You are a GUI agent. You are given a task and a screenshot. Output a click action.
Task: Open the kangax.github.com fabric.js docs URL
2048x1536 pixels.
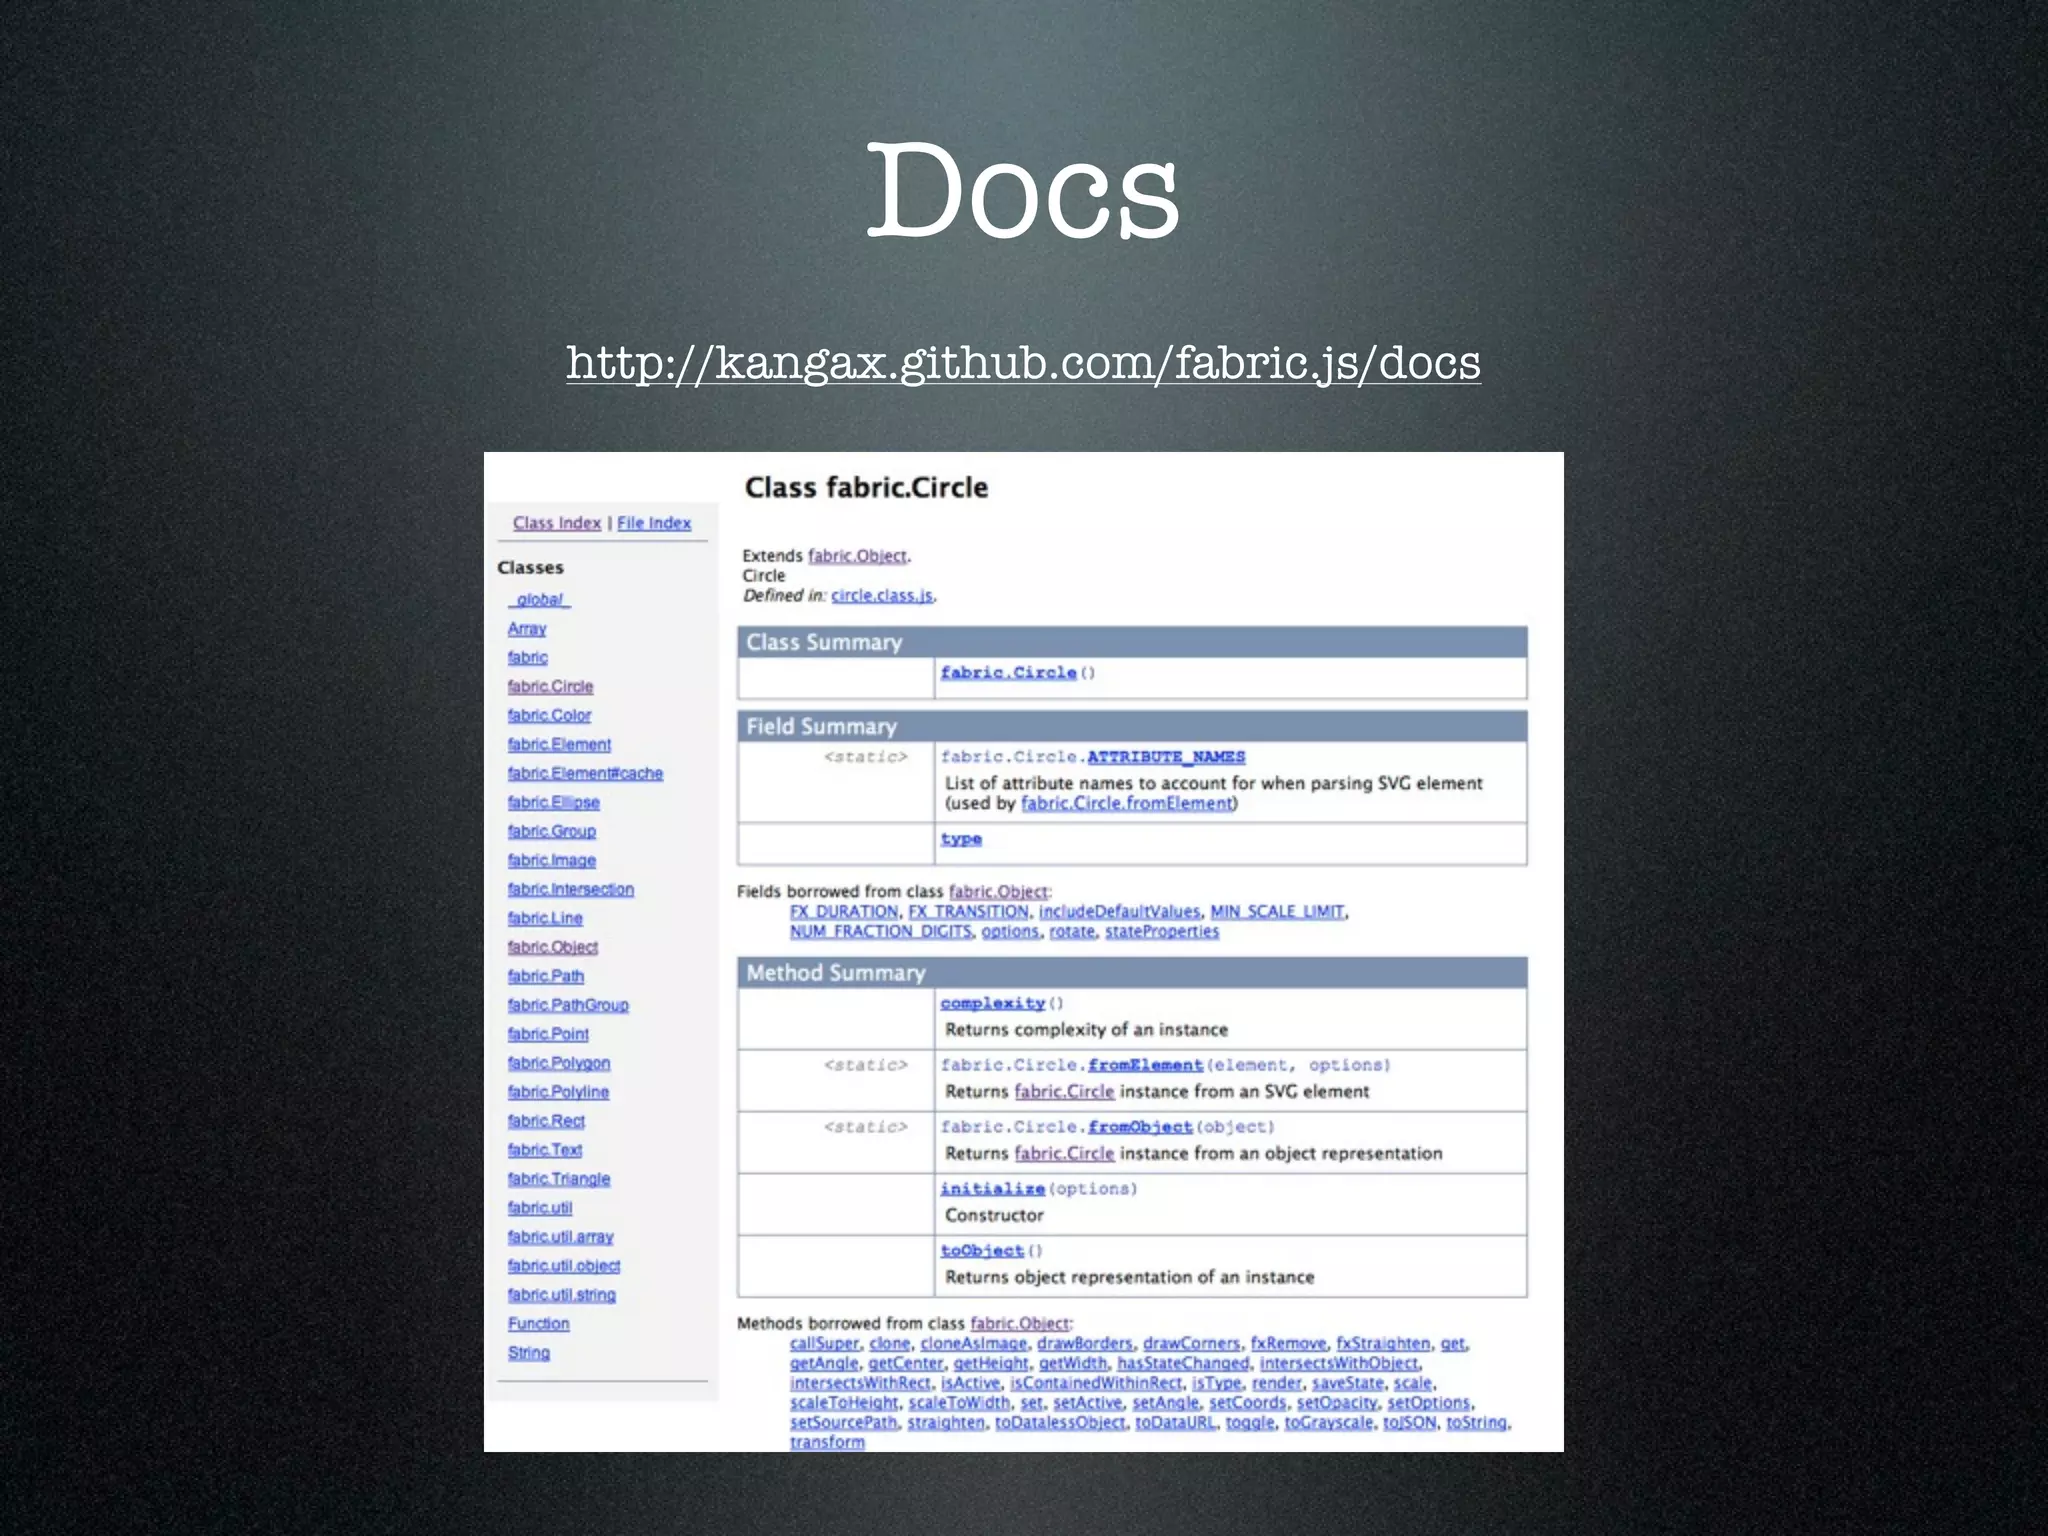(1023, 362)
